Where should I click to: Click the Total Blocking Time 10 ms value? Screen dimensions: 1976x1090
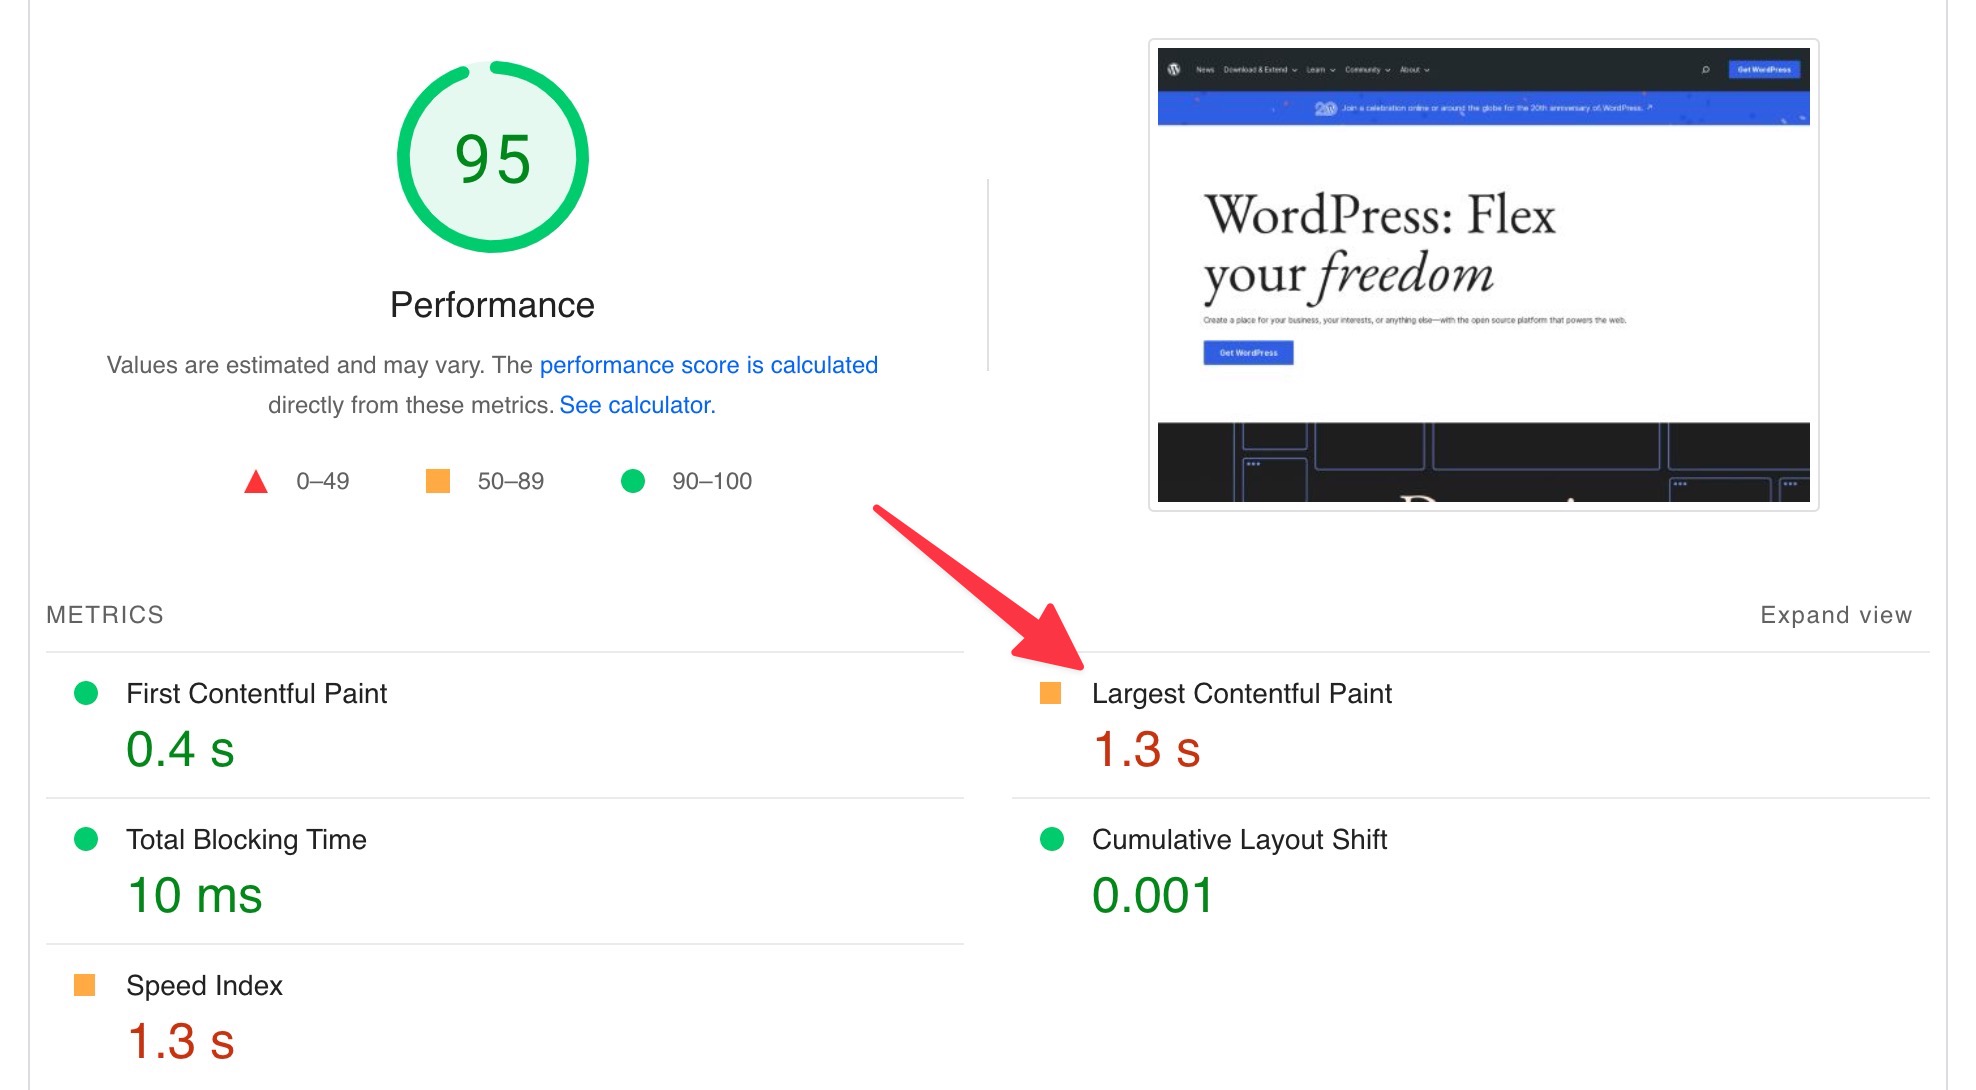[195, 895]
